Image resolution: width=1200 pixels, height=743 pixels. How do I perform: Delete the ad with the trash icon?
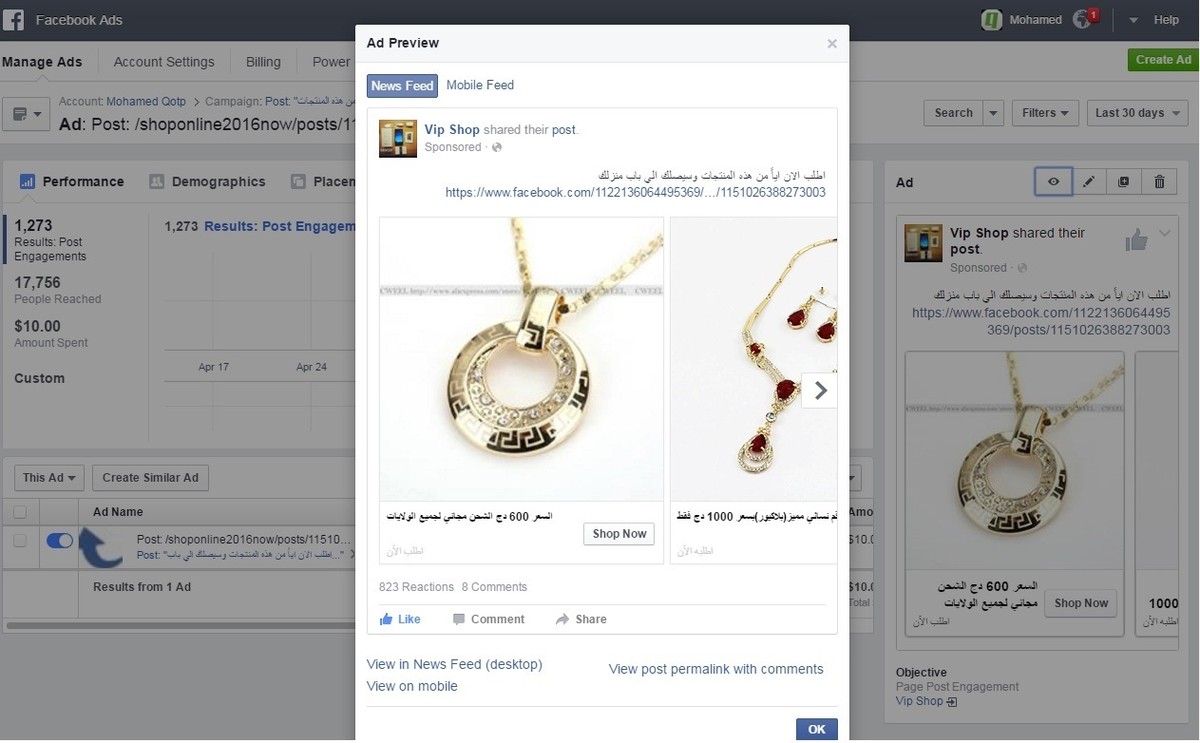[1159, 182]
